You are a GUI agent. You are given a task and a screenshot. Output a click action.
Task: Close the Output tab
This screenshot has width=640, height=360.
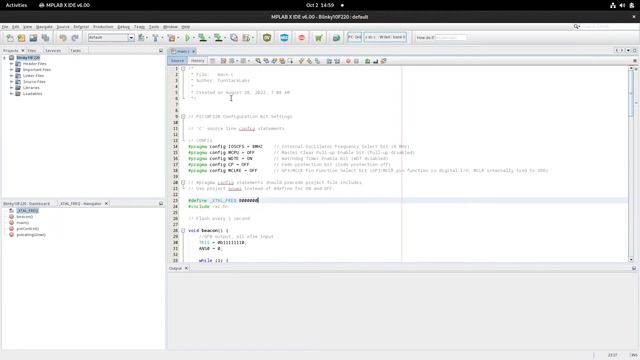186,268
